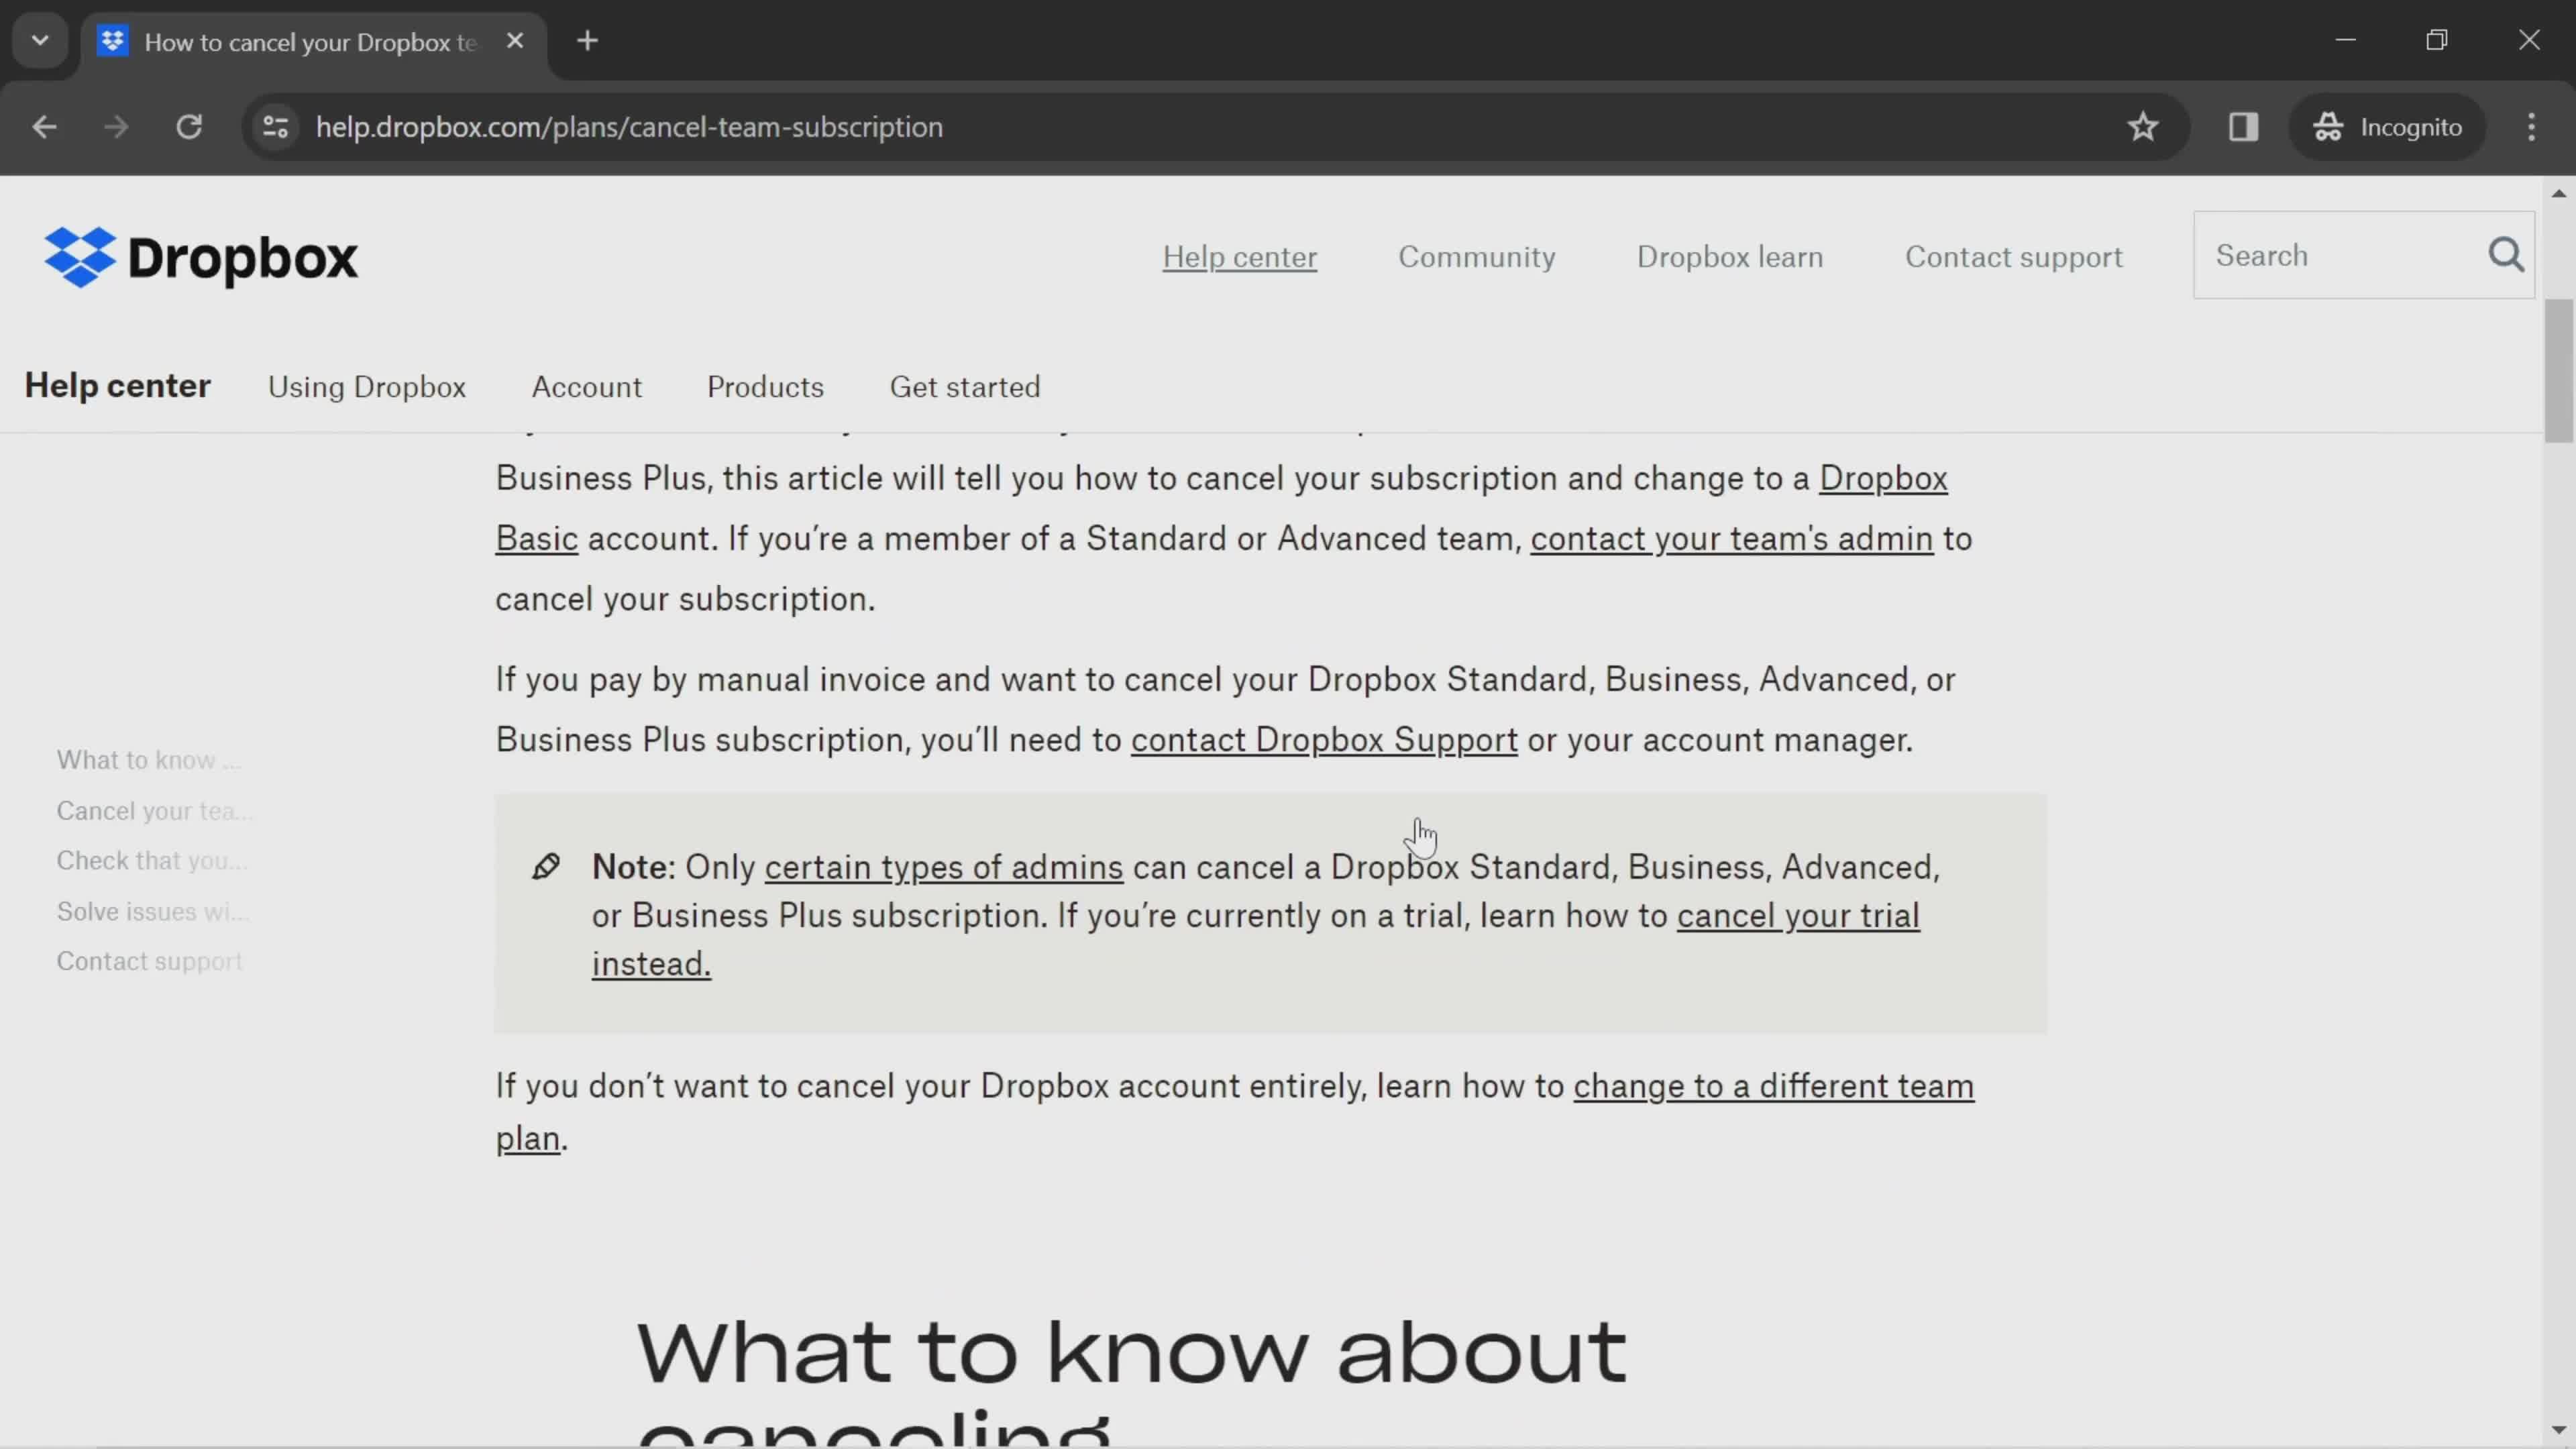Open the Community link
The width and height of the screenshot is (2576, 1449).
1476,257
